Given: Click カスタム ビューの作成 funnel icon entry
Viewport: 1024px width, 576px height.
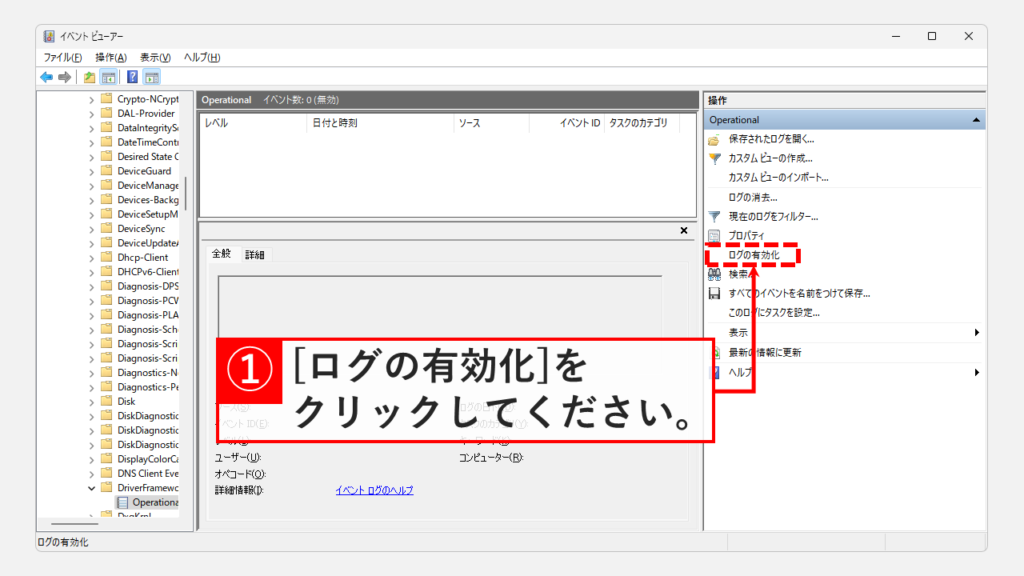Looking at the screenshot, I should [769, 158].
